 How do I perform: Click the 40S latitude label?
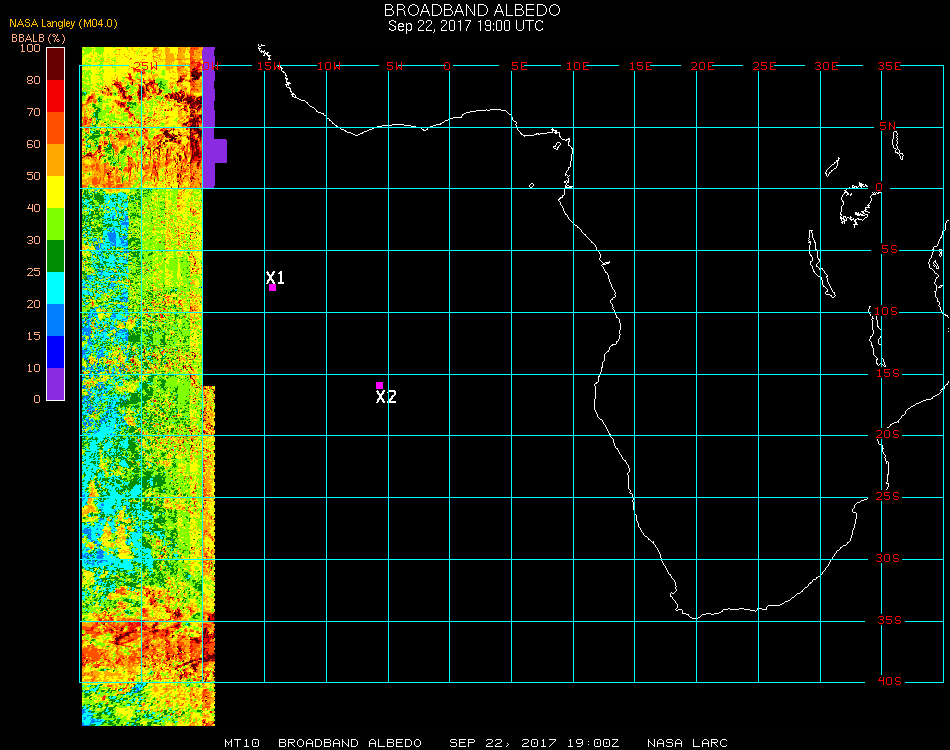(x=889, y=682)
